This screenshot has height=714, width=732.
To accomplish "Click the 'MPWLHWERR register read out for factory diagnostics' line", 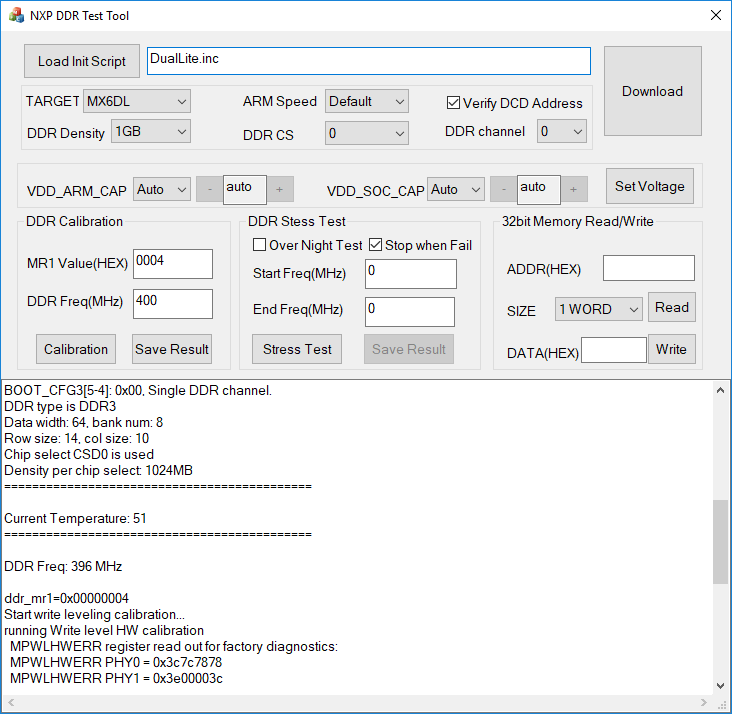I will (174, 646).
